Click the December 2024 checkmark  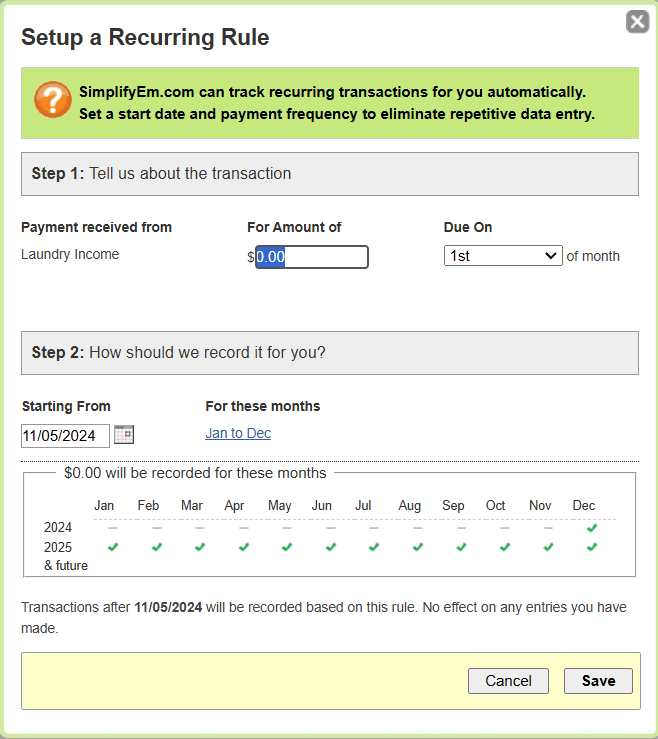[x=592, y=527]
